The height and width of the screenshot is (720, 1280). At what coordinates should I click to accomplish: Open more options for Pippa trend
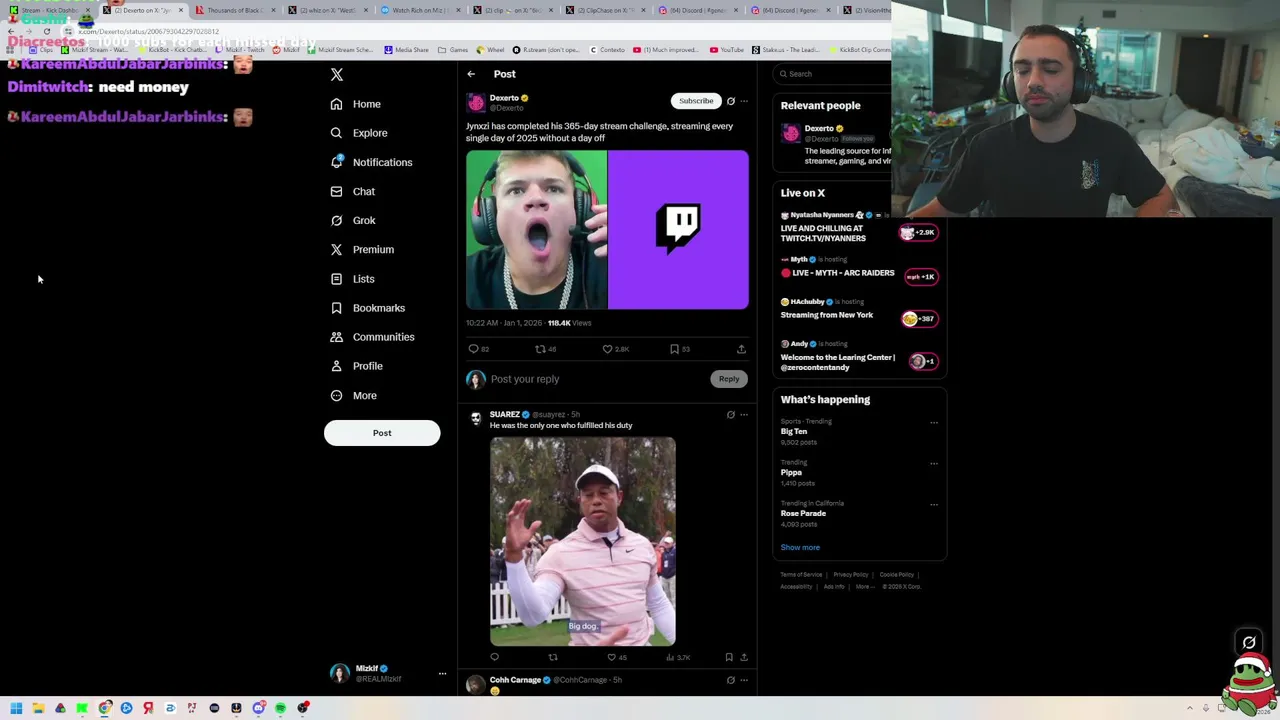[x=934, y=463]
